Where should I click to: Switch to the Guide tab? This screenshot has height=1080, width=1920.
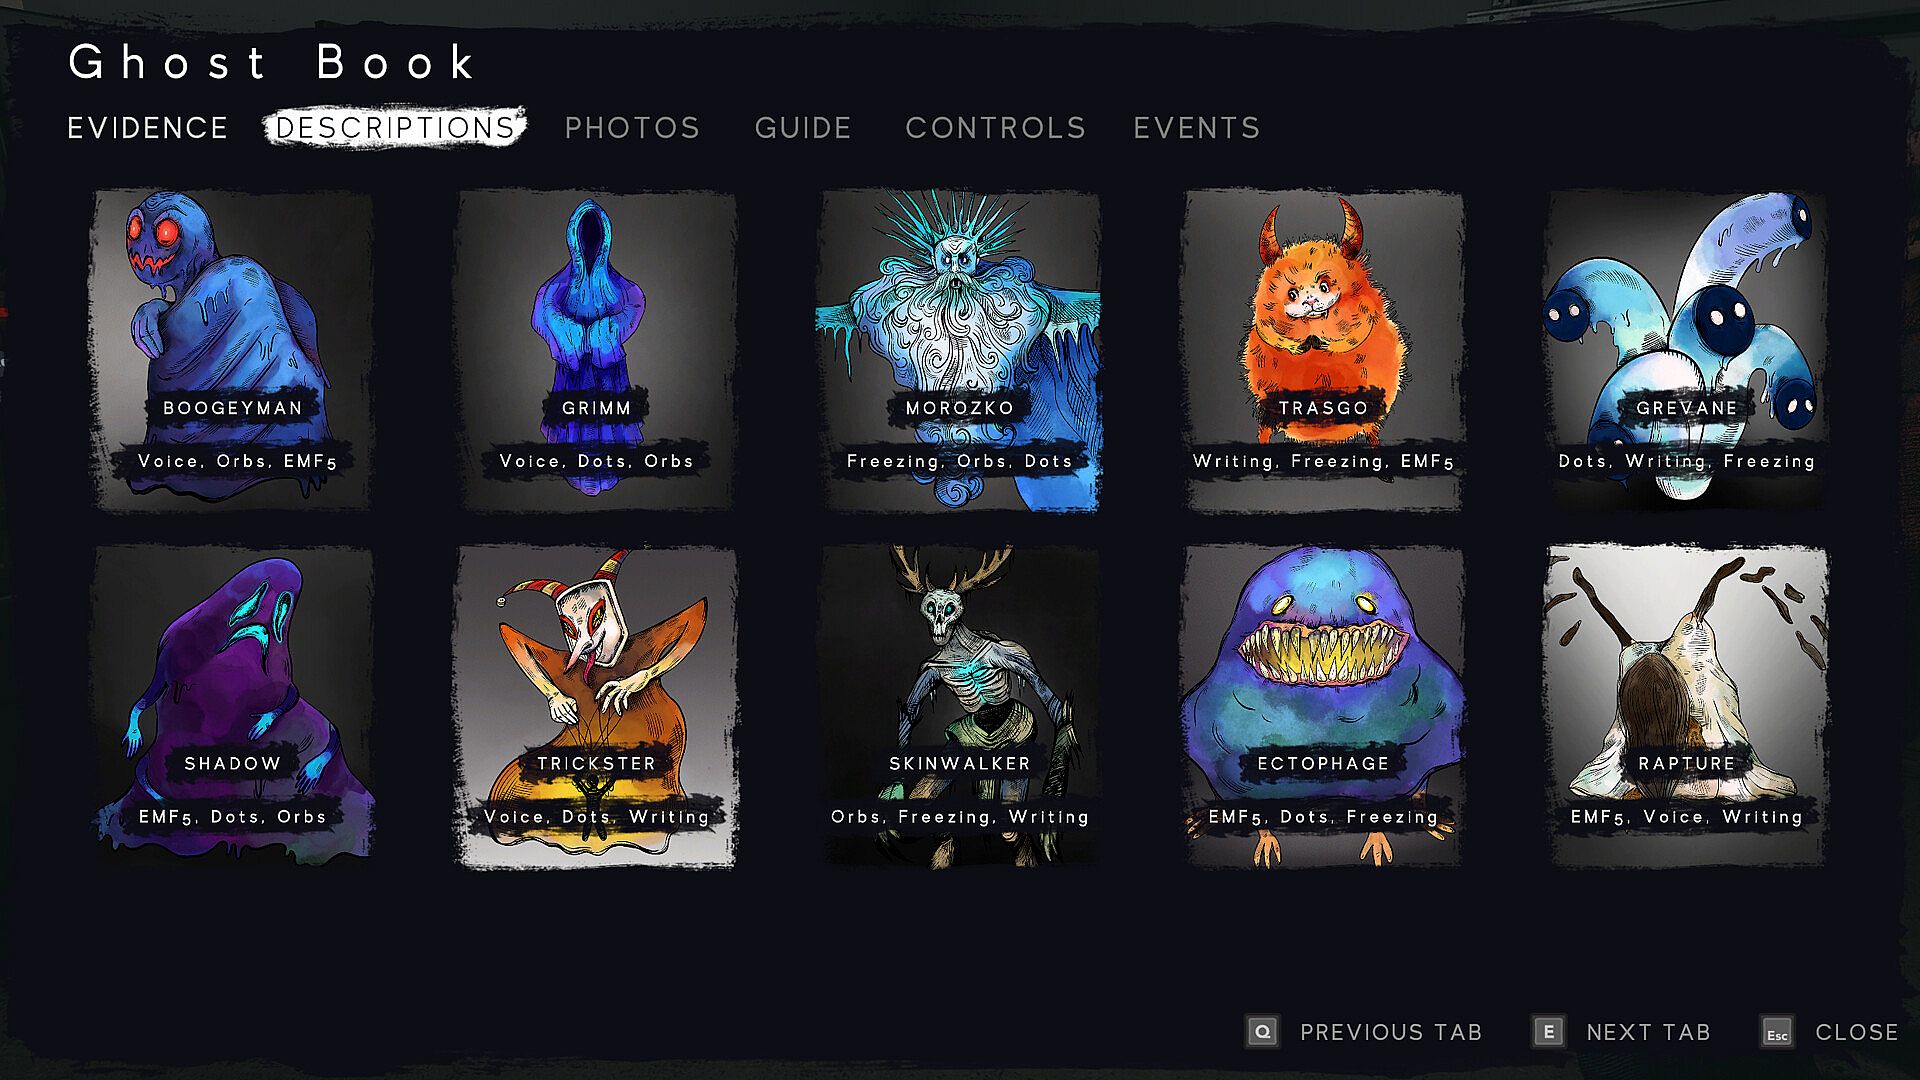tap(803, 128)
